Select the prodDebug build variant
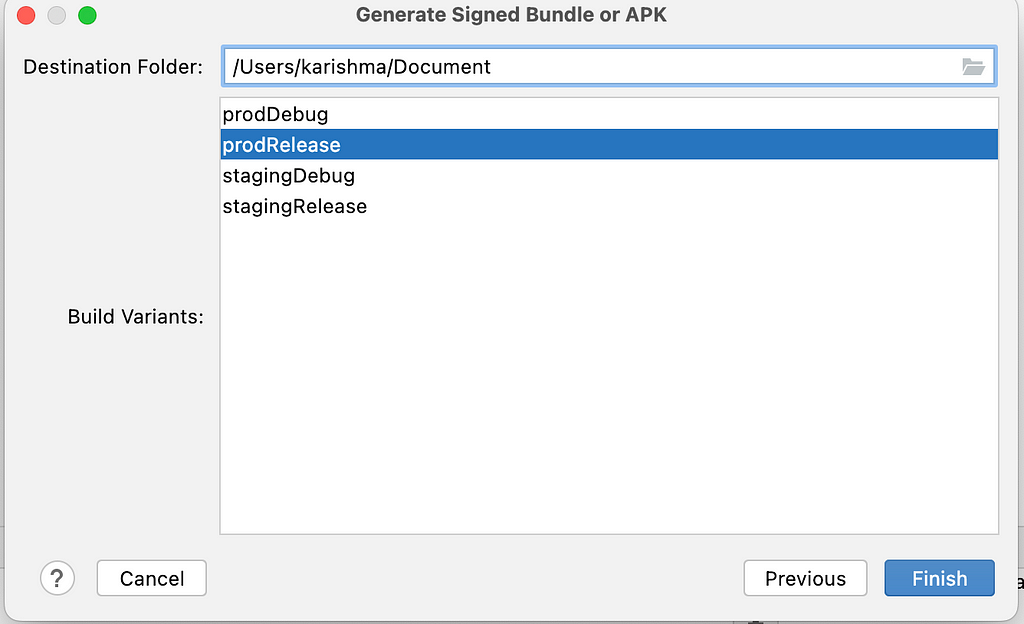The width and height of the screenshot is (1024, 624). [609, 114]
